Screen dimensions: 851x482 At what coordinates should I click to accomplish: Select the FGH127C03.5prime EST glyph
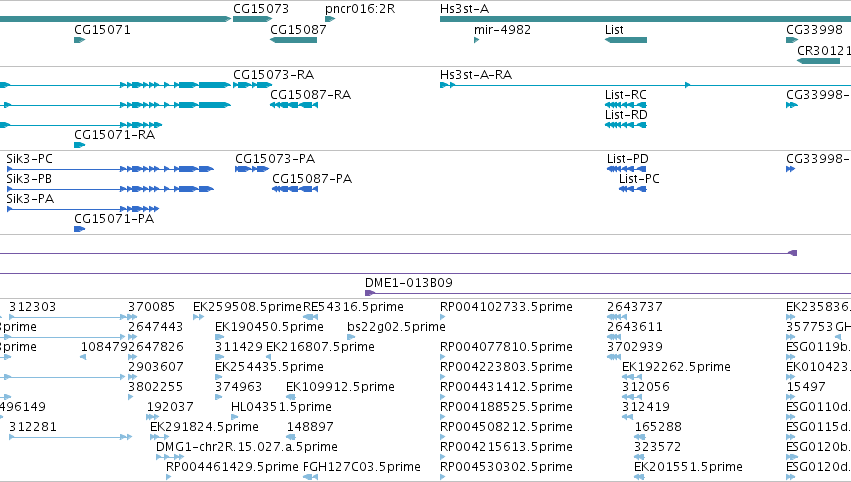(310, 477)
